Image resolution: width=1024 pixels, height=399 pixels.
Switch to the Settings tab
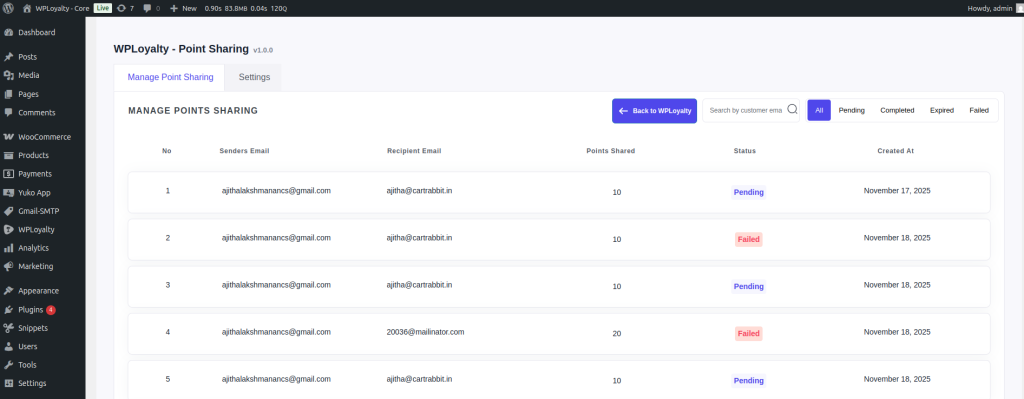(254, 77)
